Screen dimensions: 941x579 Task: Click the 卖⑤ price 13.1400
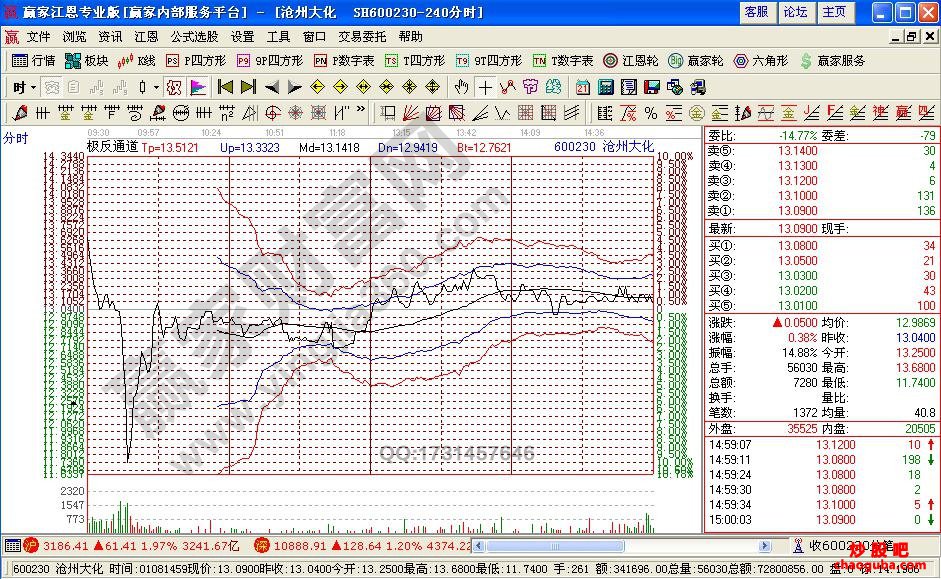coord(798,151)
